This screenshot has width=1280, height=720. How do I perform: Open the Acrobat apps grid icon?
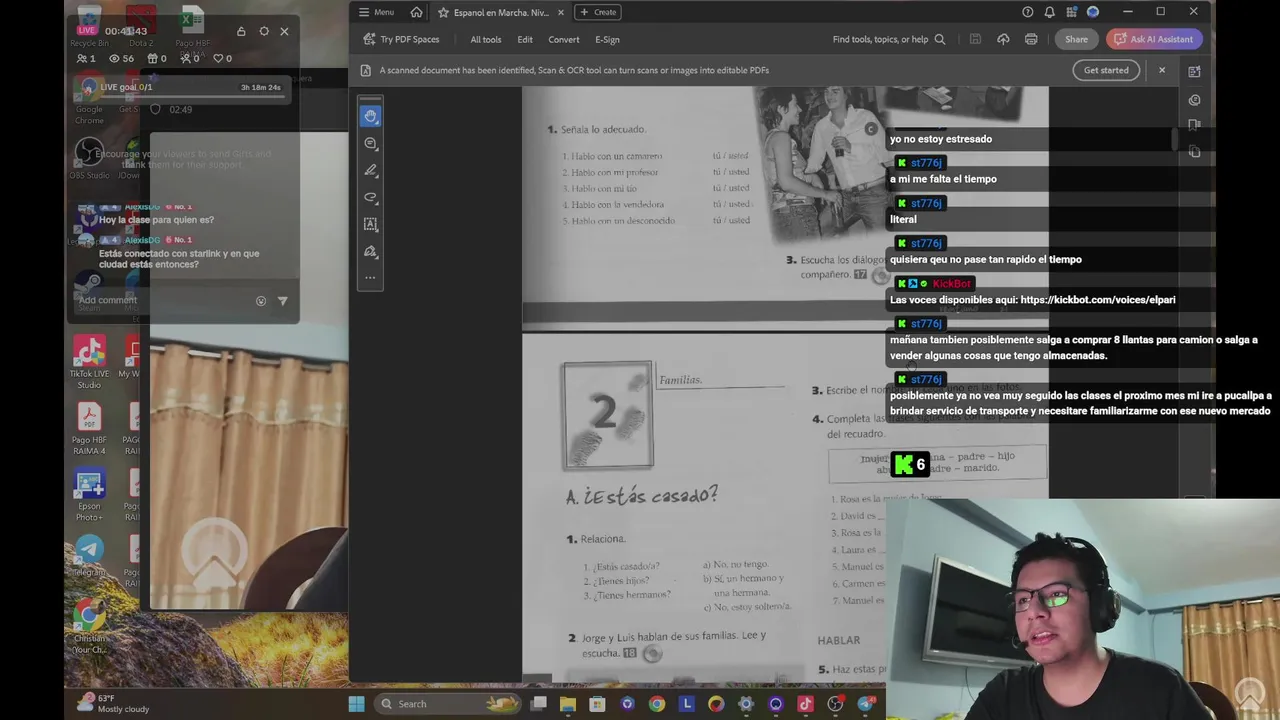tap(1071, 12)
